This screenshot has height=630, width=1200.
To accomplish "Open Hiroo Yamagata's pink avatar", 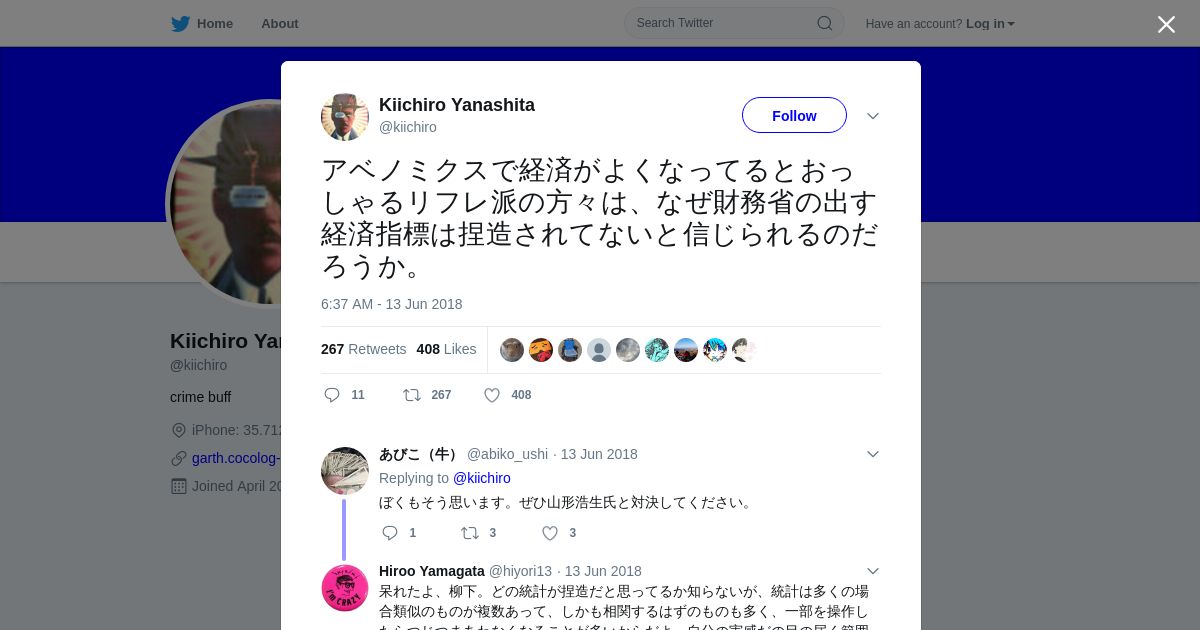I will [x=345, y=588].
